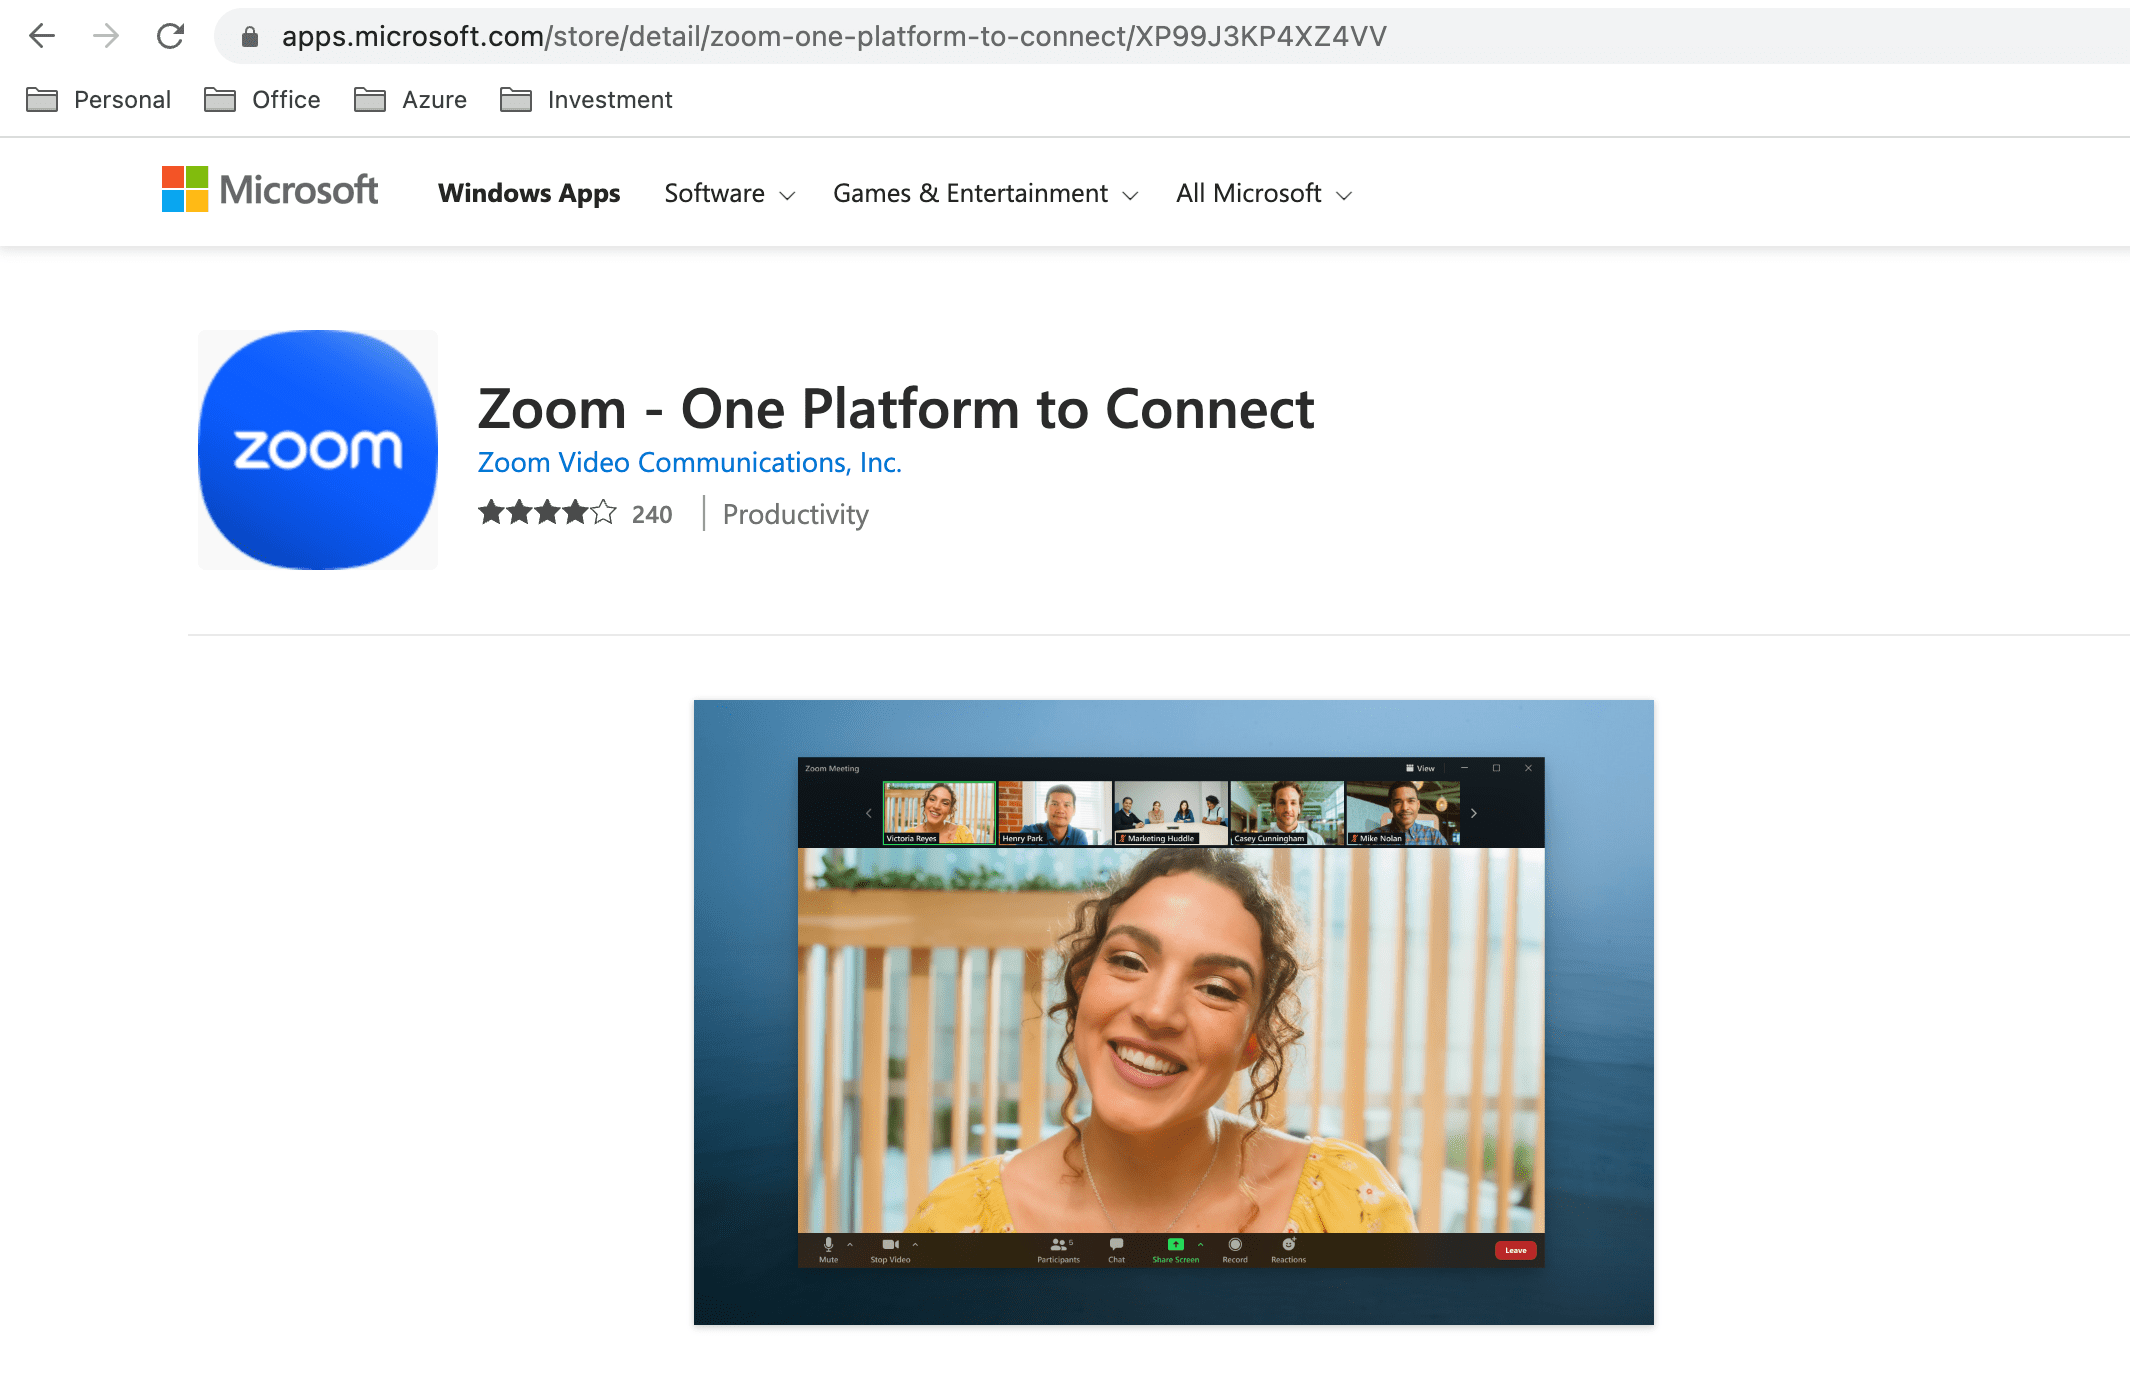Expand the Software dropdown menu

730,194
